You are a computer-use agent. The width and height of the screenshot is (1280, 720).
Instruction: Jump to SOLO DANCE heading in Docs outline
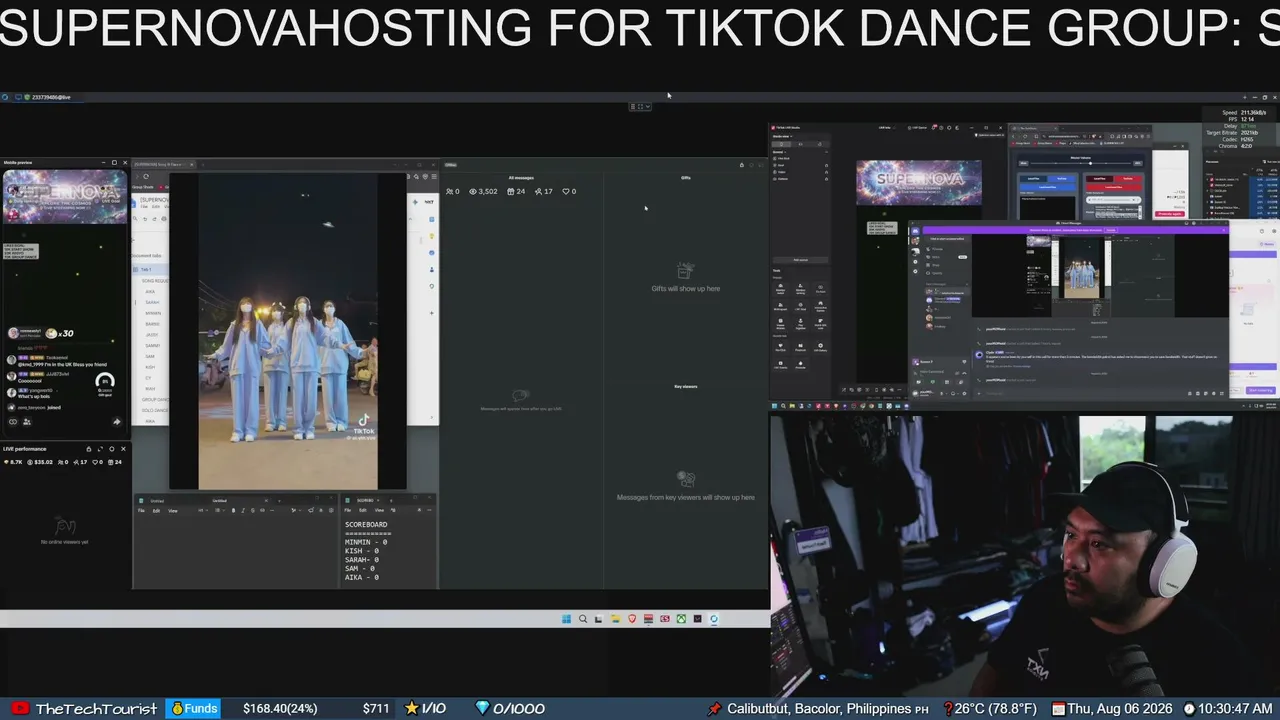[155, 411]
